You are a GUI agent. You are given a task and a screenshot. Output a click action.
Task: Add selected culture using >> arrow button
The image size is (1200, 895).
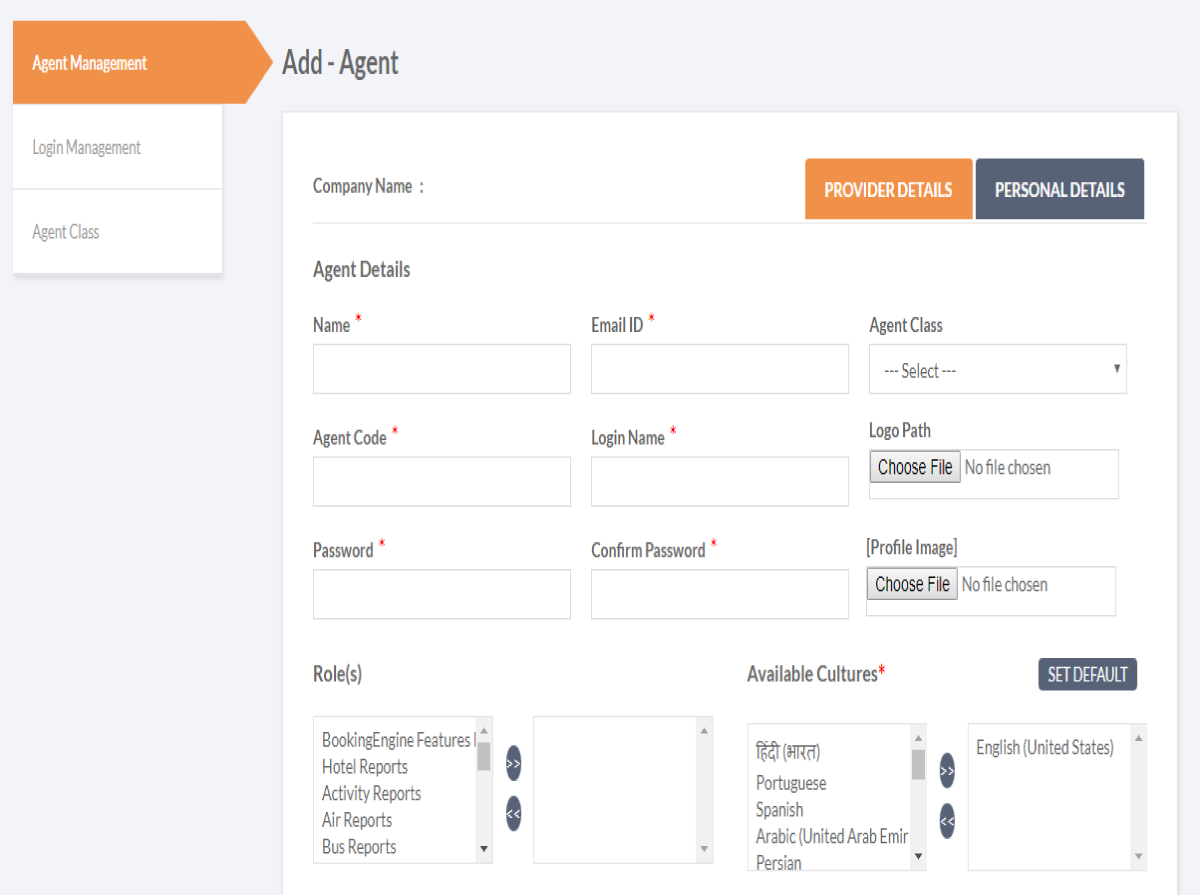(947, 770)
